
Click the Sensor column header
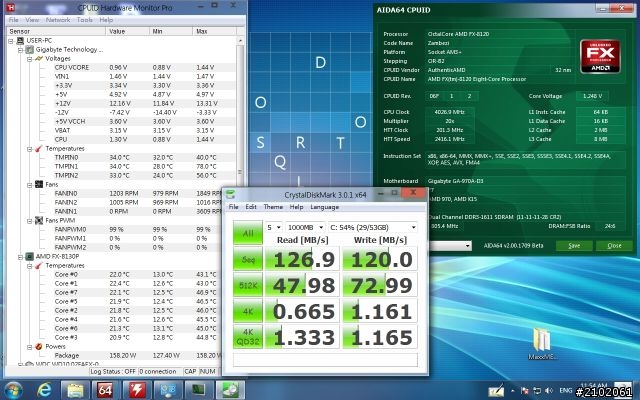(56, 31)
